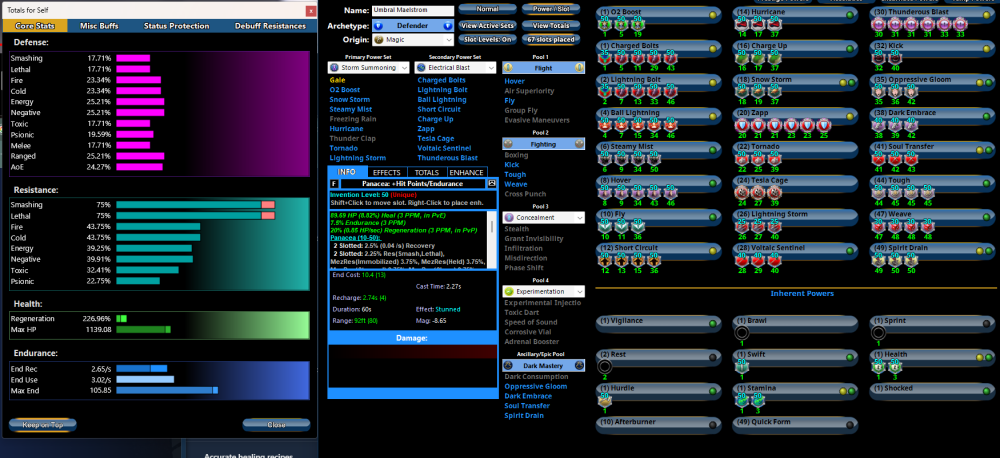Select Oppressive Gloom enhancement slot numbered 42
Viewport: 1000px width, 458px height.
909,92
